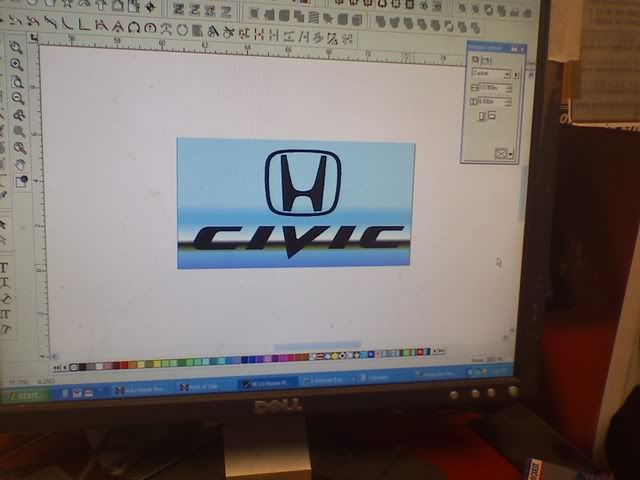This screenshot has height=480, width=640.
Task: Select portrait page orientation
Action: [x=481, y=117]
